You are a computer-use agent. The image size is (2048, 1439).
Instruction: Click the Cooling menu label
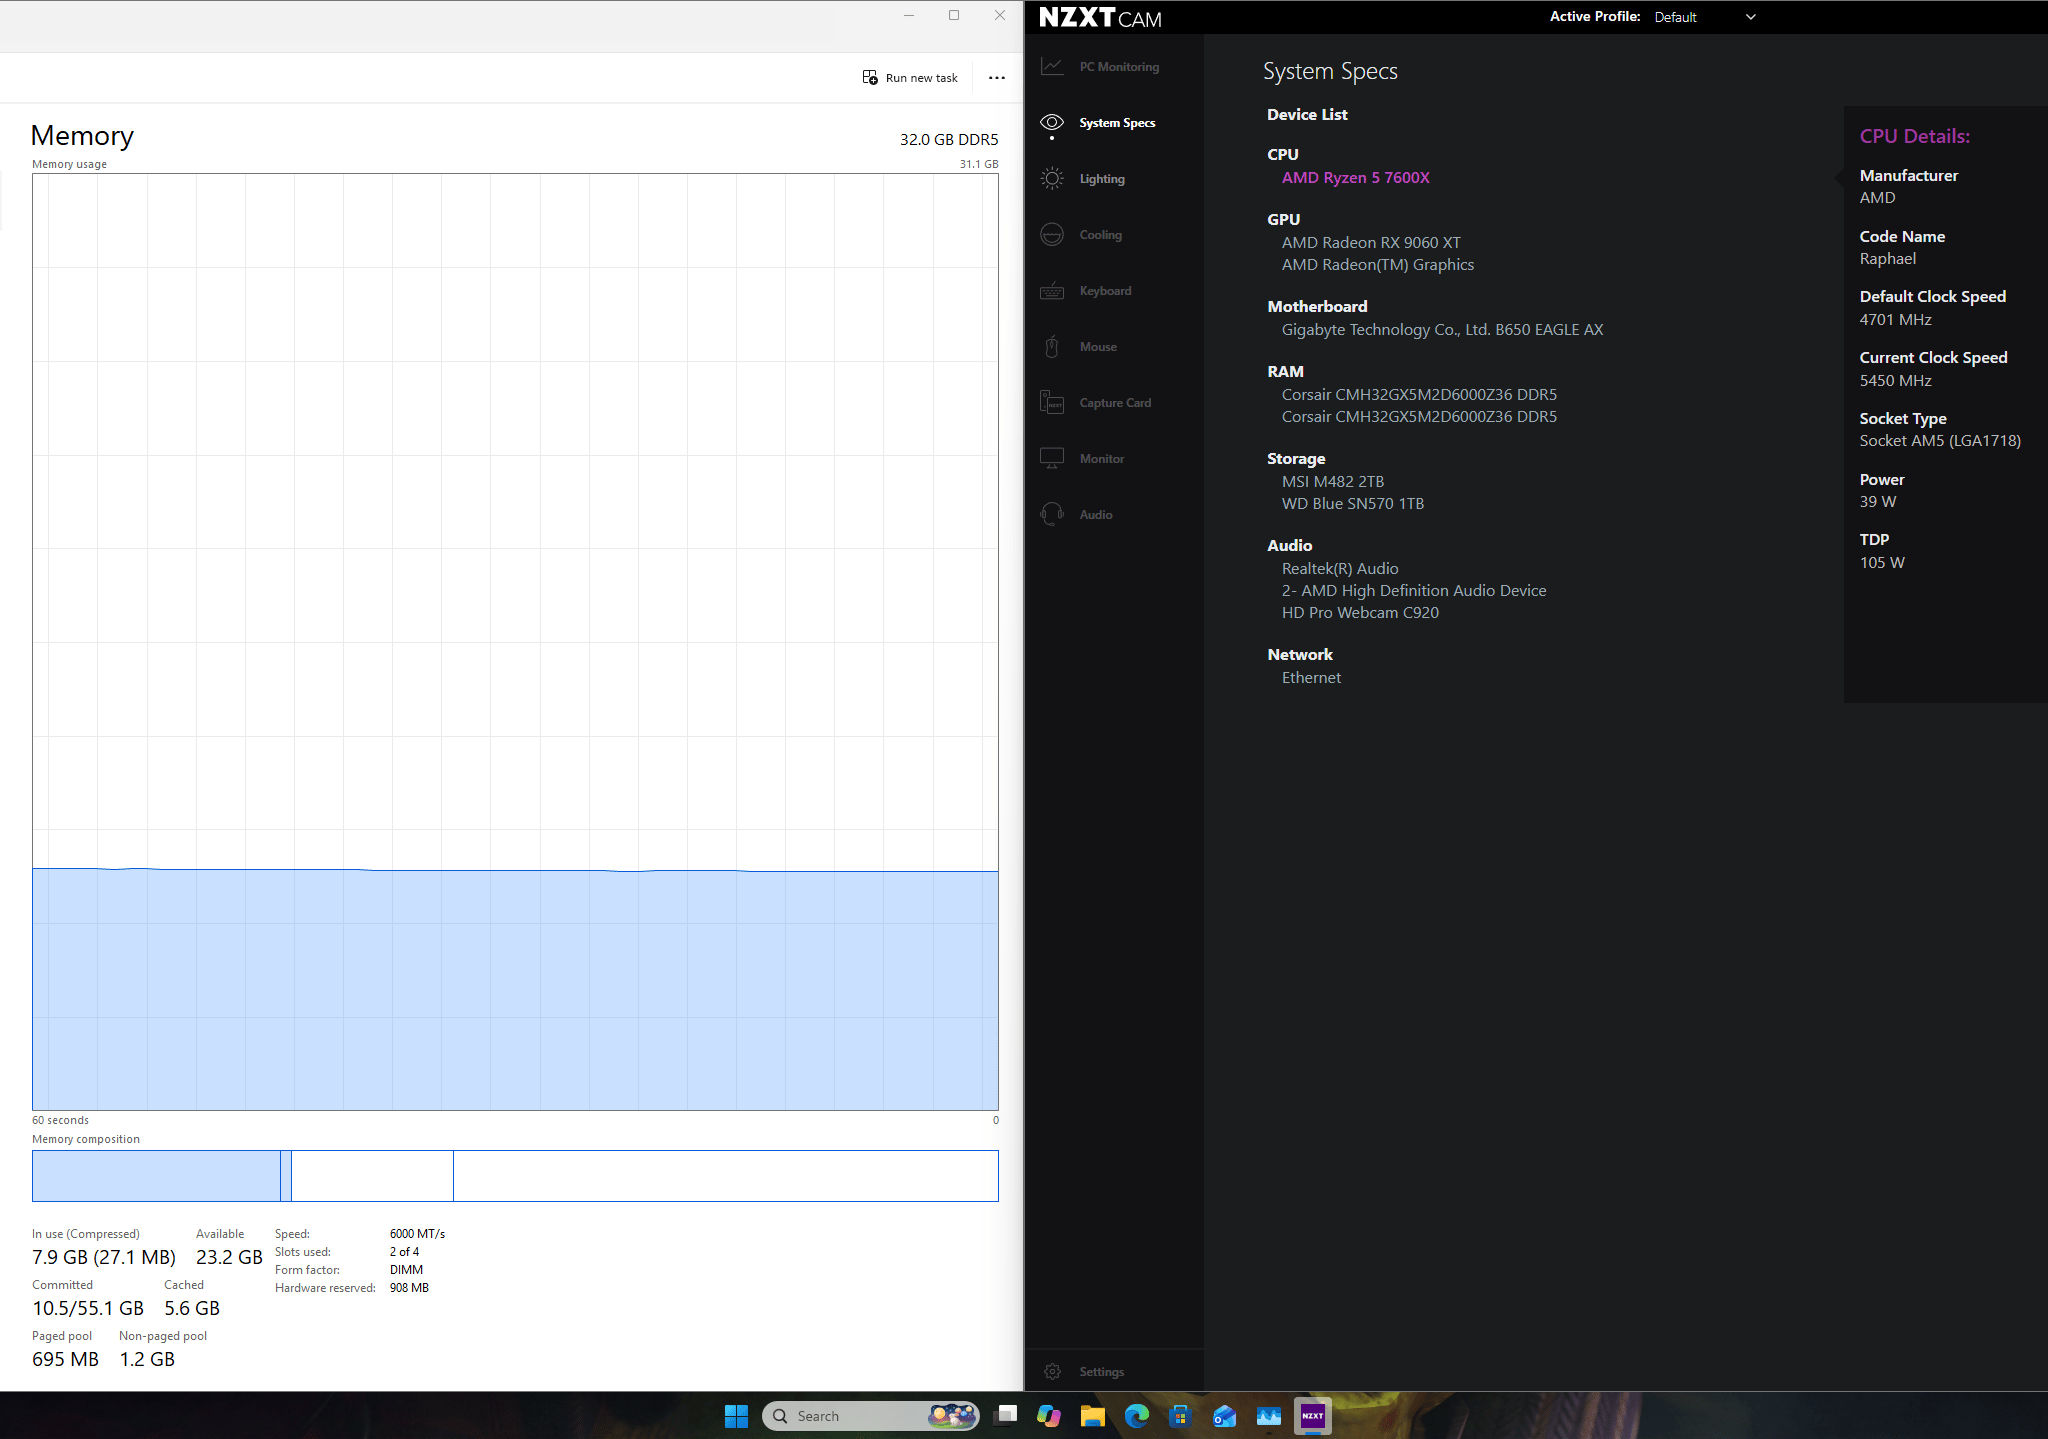tap(1101, 235)
